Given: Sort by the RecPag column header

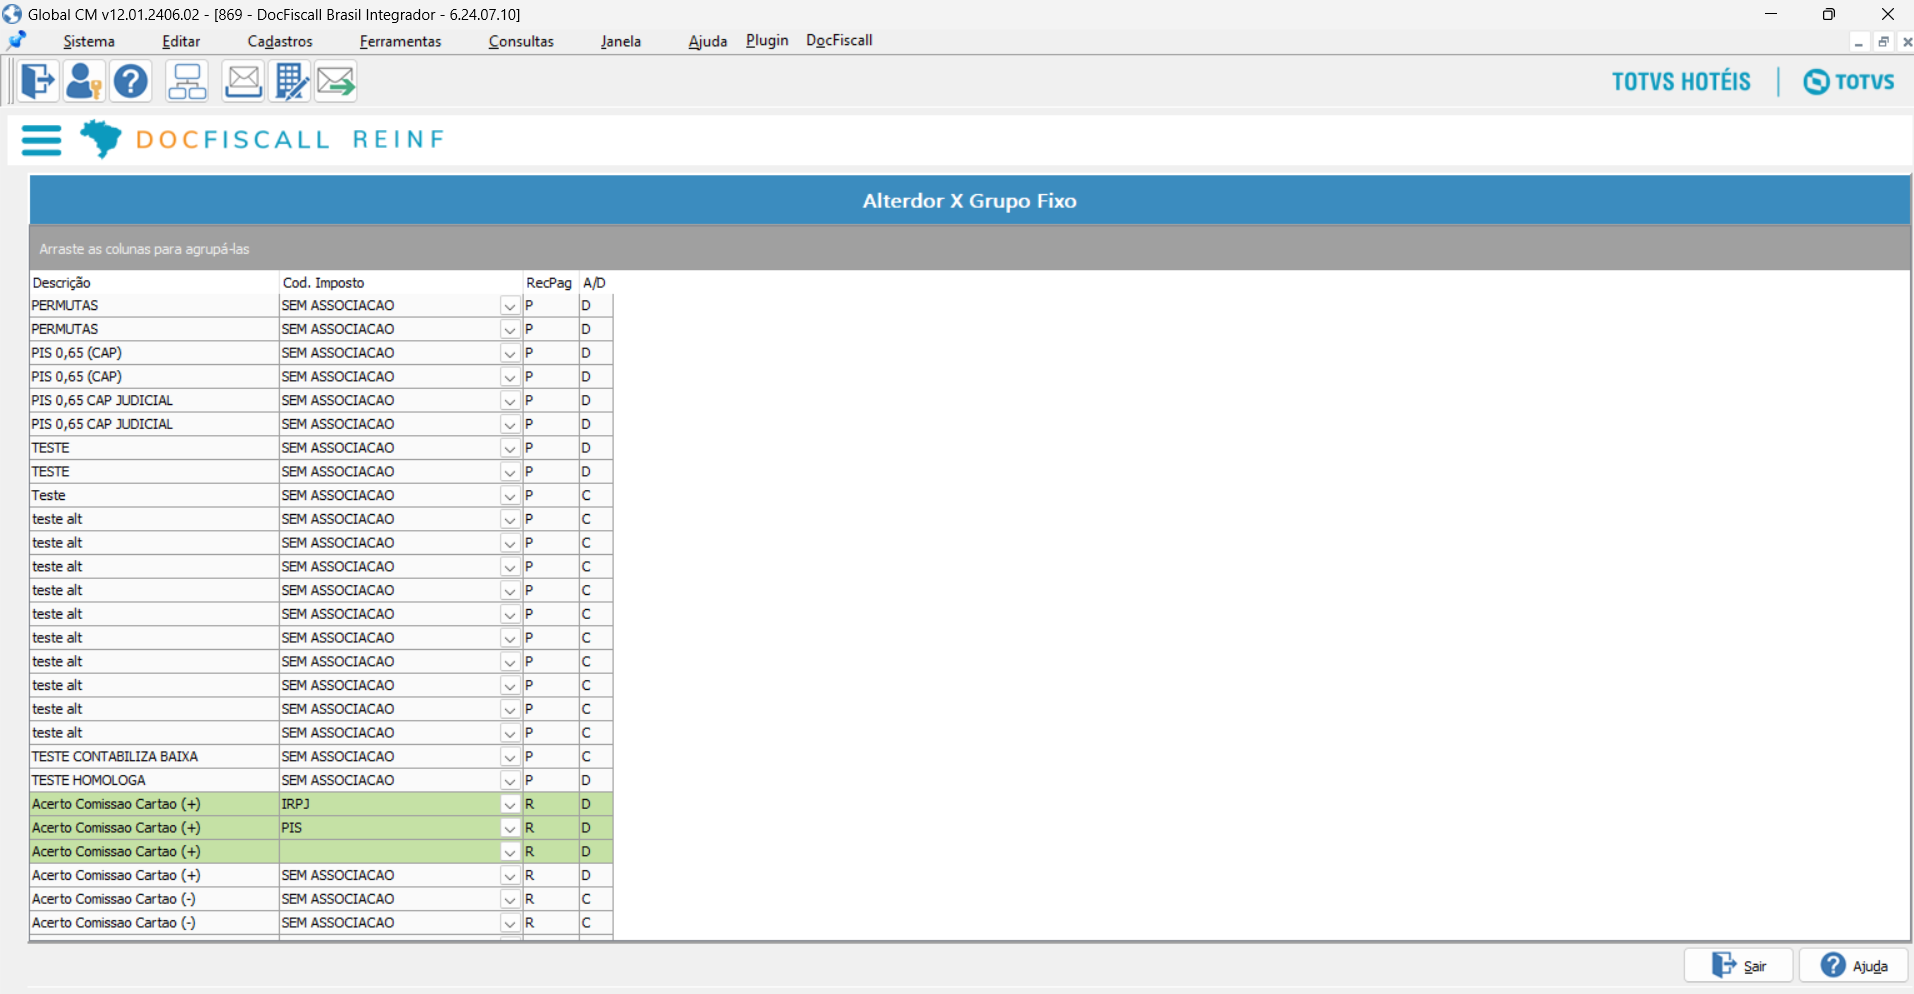Looking at the screenshot, I should [551, 283].
